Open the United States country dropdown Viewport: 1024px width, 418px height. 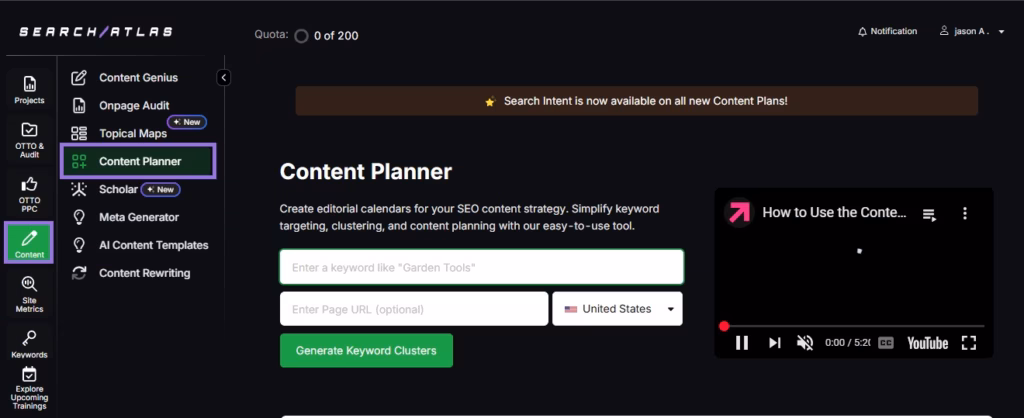[x=617, y=309]
